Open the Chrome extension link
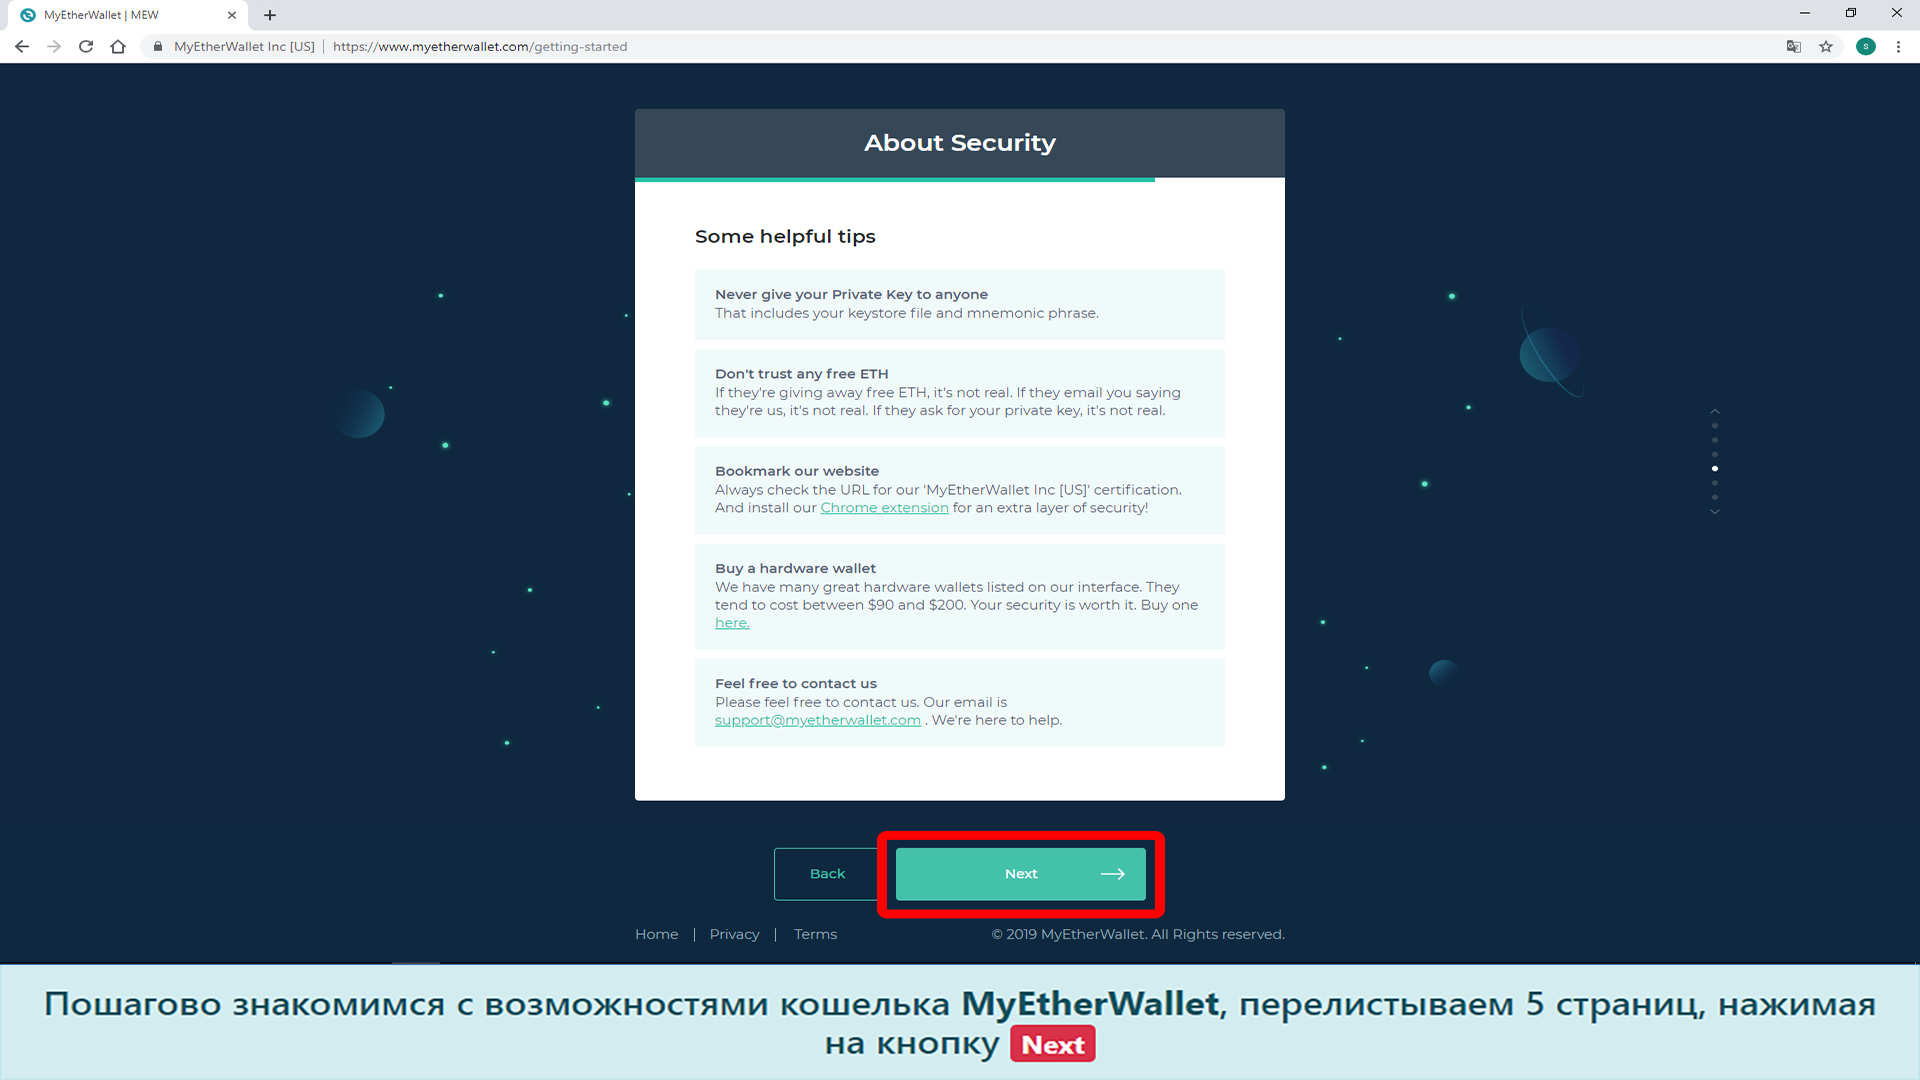This screenshot has height=1080, width=1920. pos(884,508)
